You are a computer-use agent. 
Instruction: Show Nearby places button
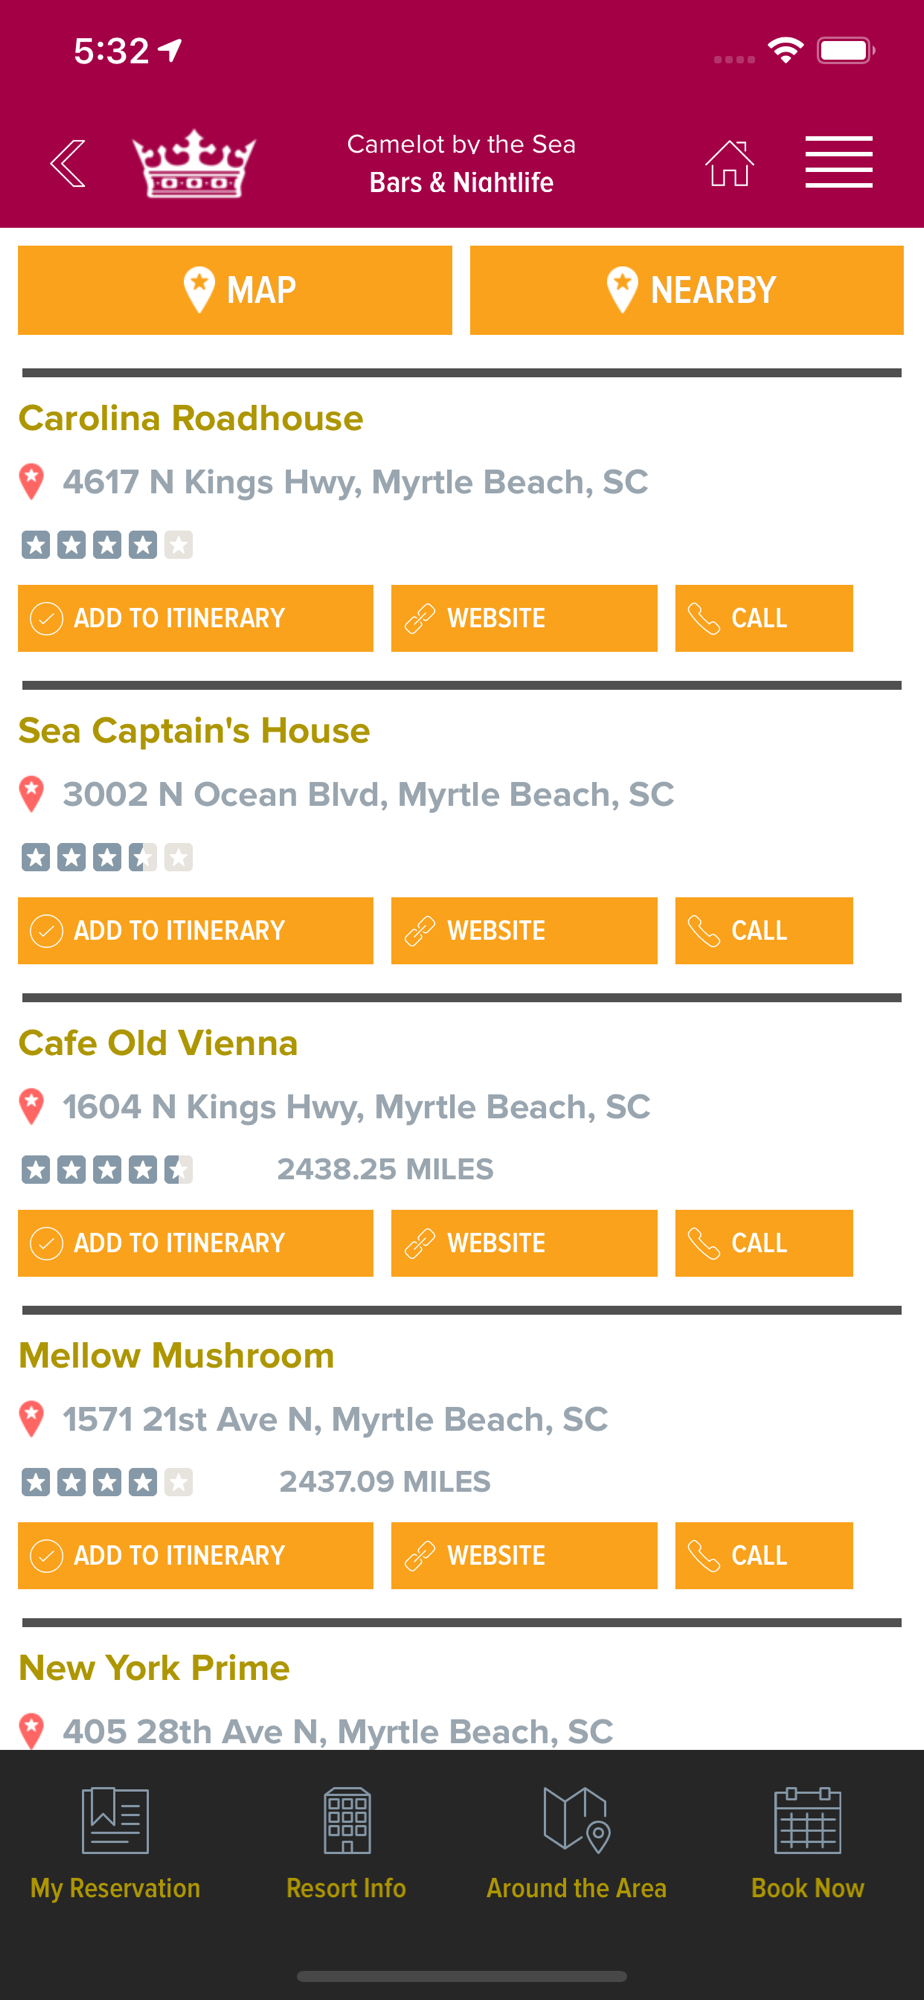click(x=687, y=290)
